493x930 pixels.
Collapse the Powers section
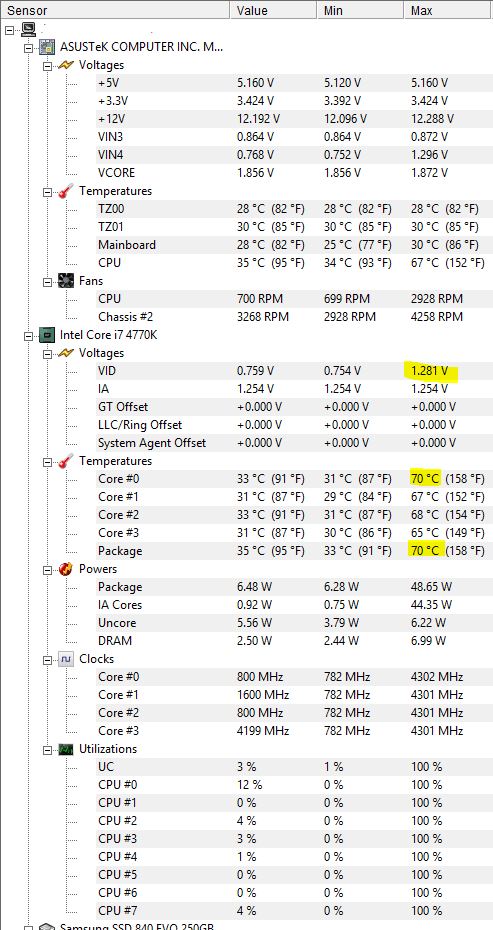(47, 569)
